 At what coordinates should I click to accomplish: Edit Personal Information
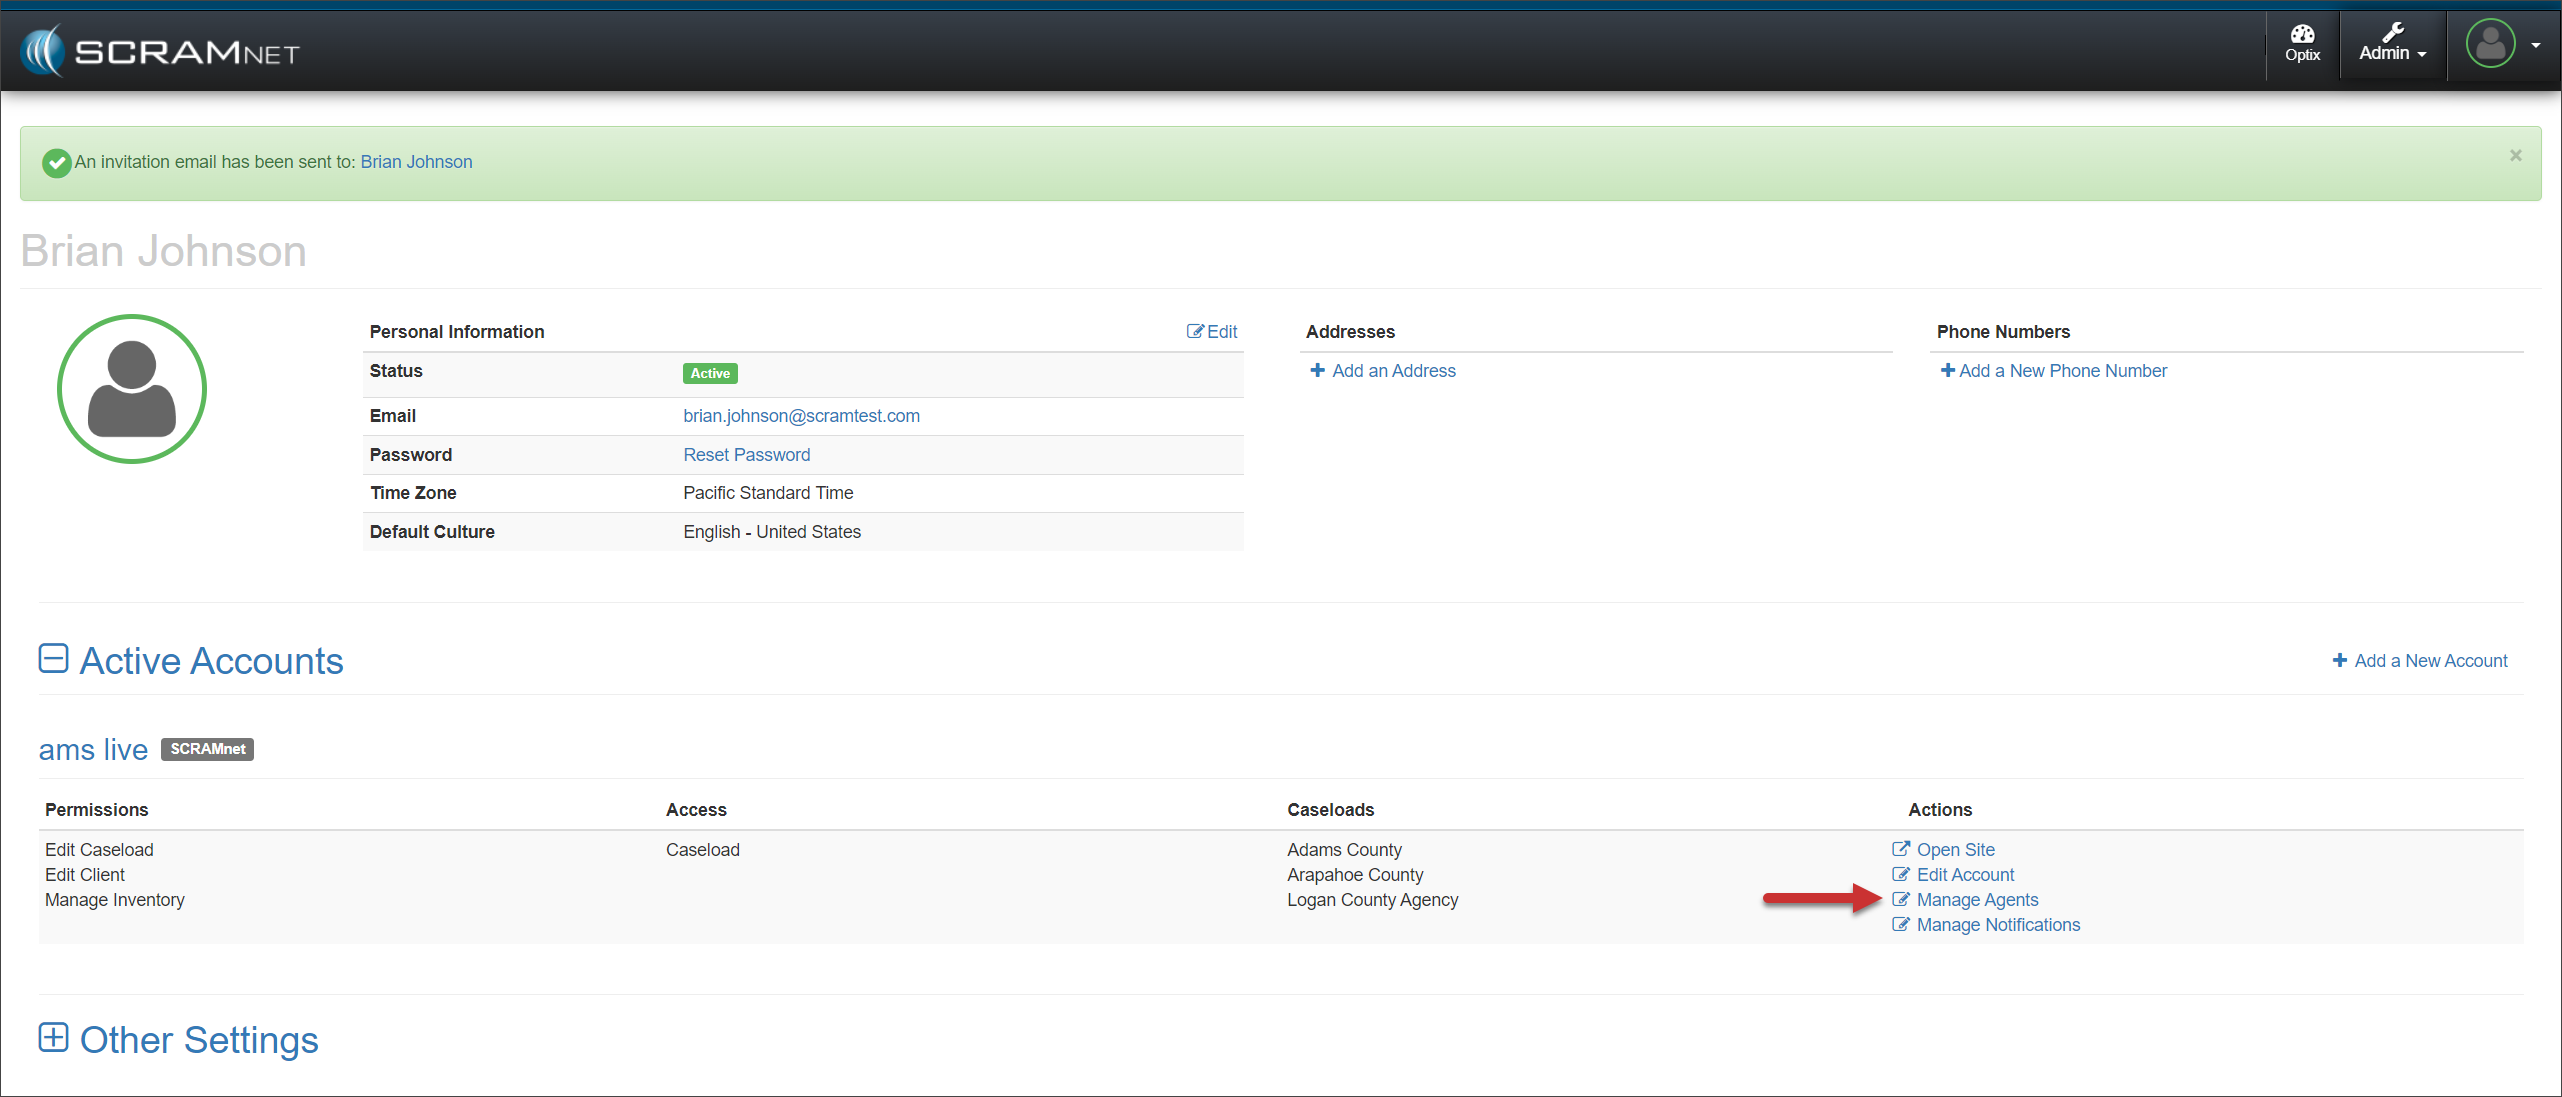(1212, 332)
